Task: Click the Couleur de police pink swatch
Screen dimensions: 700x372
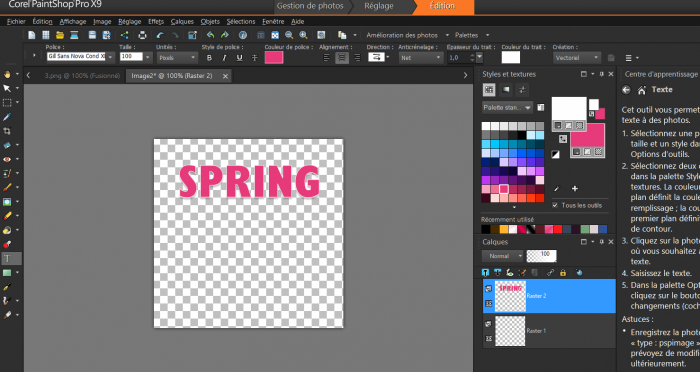Action: click(x=274, y=57)
